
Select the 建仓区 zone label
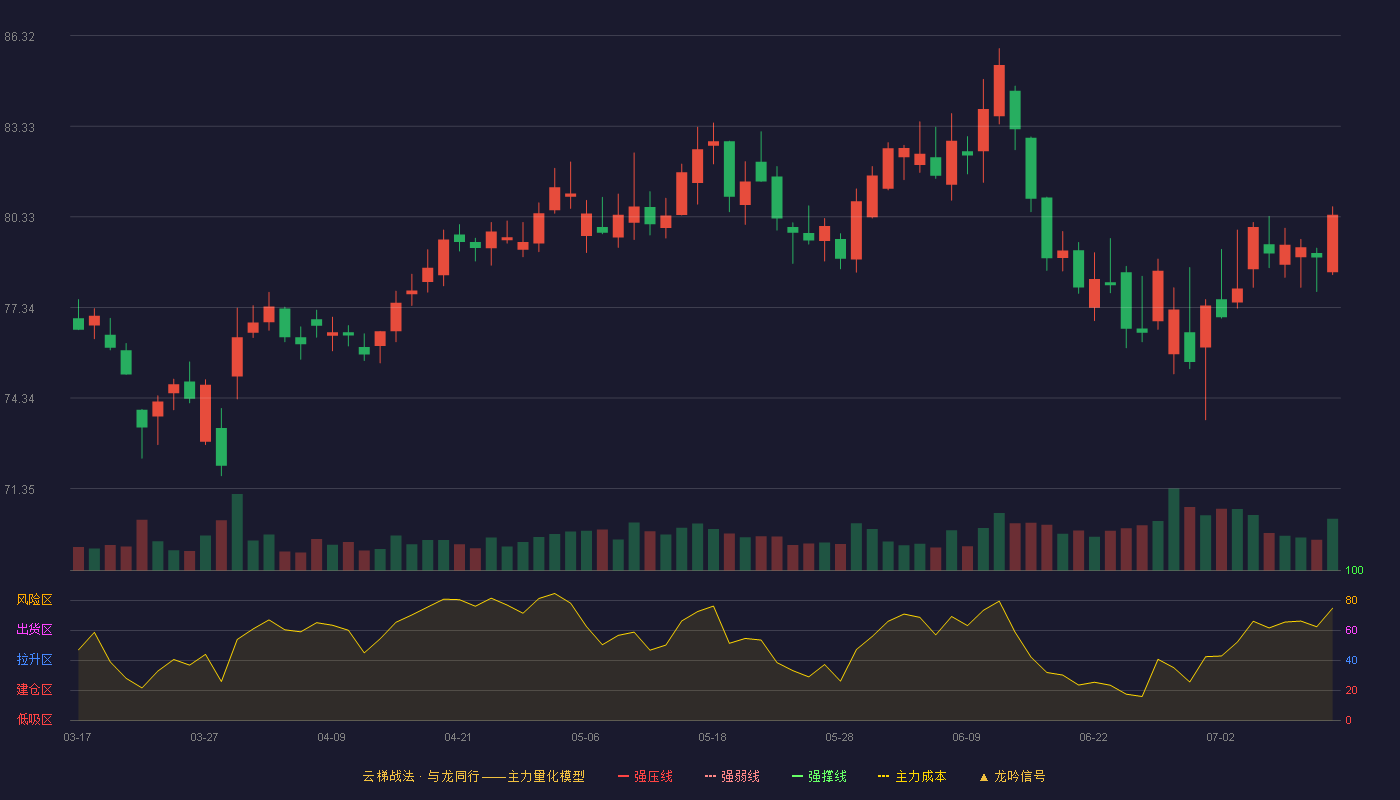[34, 690]
